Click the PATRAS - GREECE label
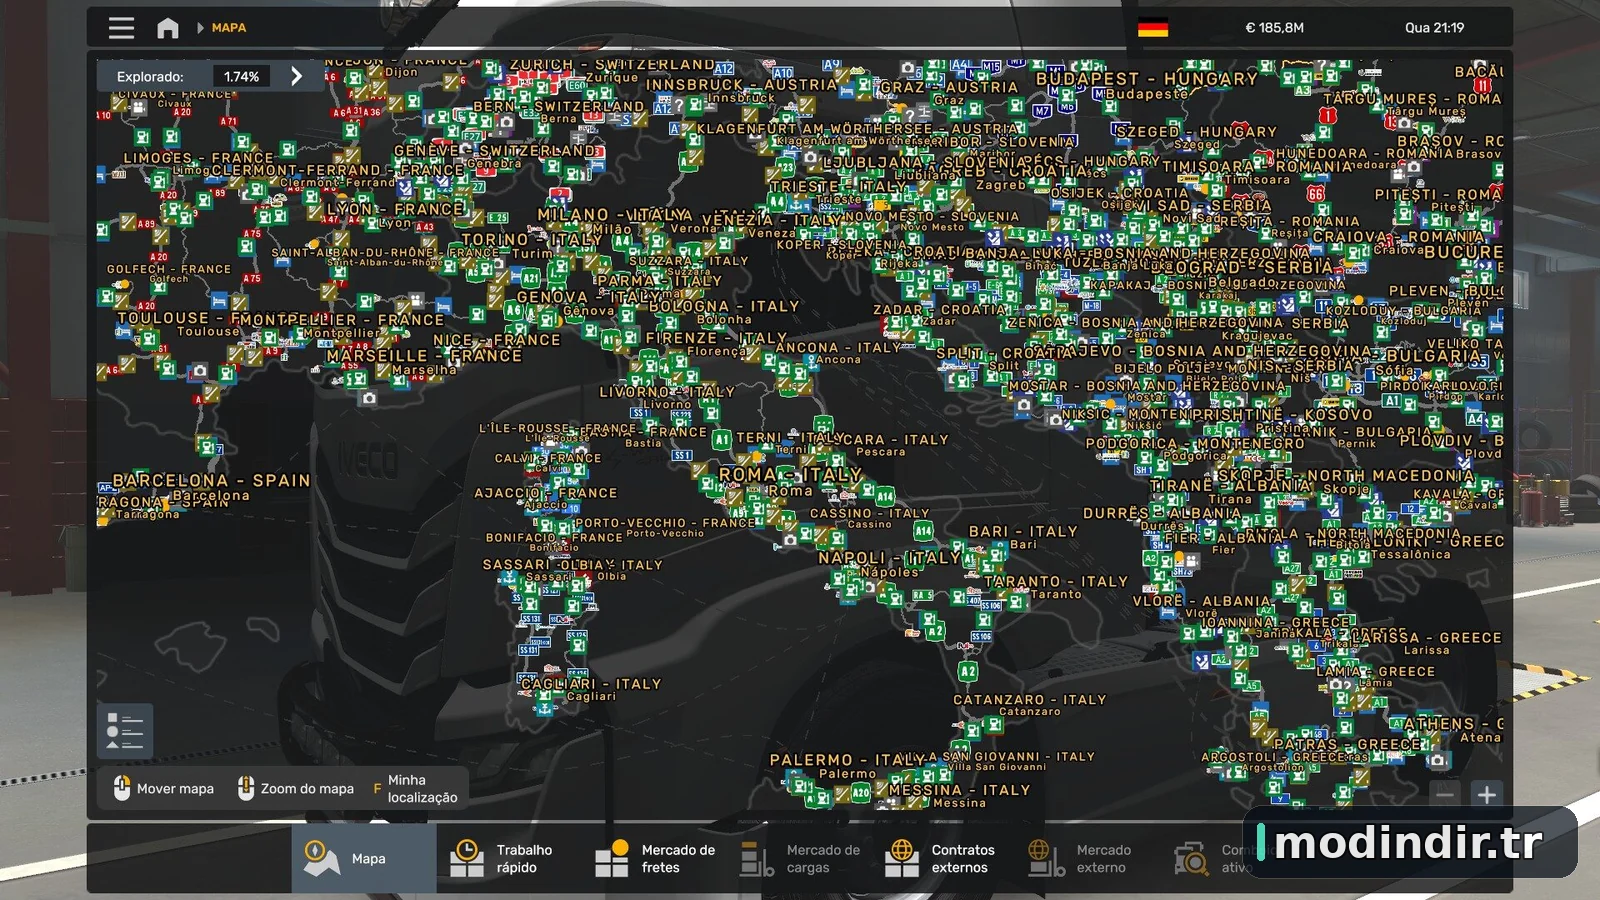Screen dimensions: 1600x900 1347,744
